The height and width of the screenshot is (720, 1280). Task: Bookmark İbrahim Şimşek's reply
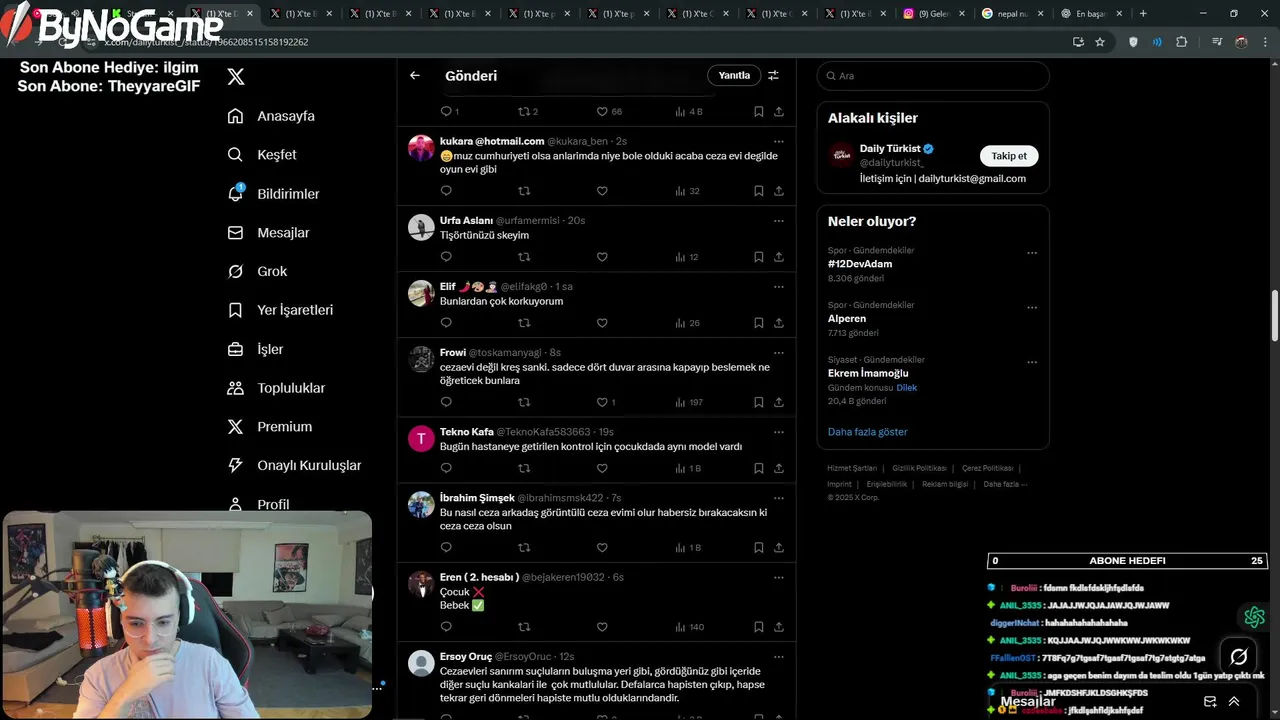point(758,548)
